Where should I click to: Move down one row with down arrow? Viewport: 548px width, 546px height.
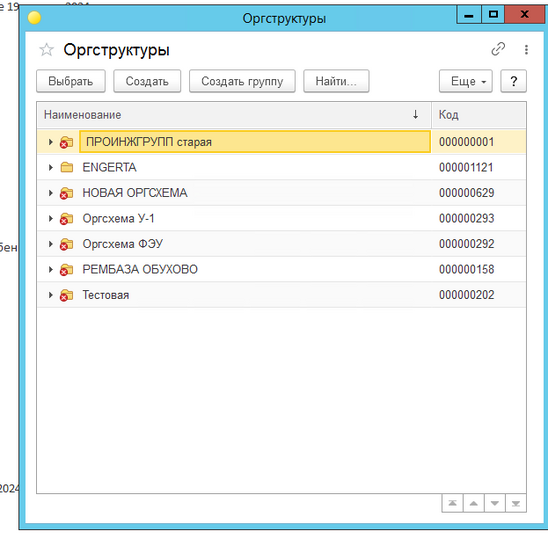tap(495, 503)
